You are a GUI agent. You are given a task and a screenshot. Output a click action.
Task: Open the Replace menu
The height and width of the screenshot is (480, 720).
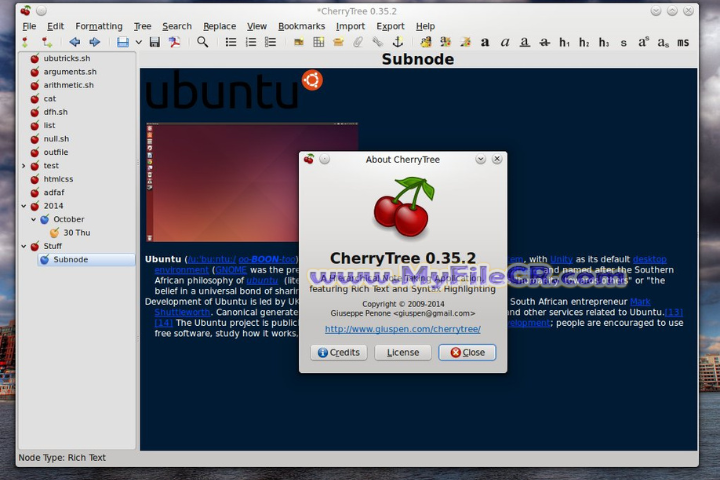coord(219,27)
